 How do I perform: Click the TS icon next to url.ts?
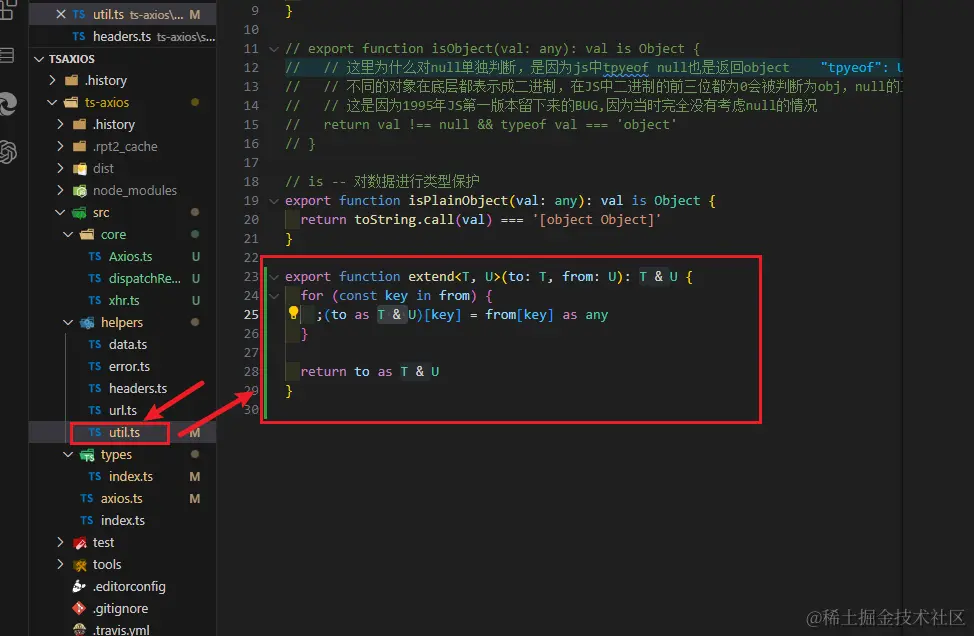(x=95, y=411)
